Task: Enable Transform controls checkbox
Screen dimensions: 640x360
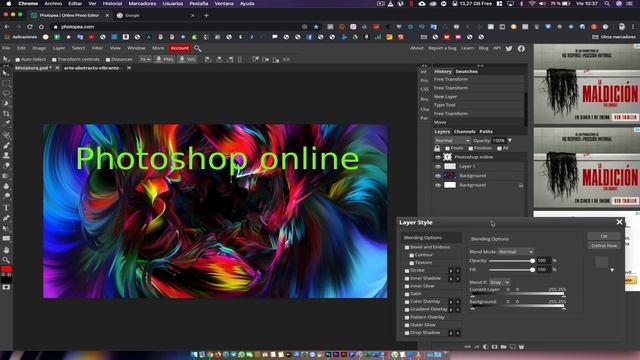Action: click(x=54, y=60)
